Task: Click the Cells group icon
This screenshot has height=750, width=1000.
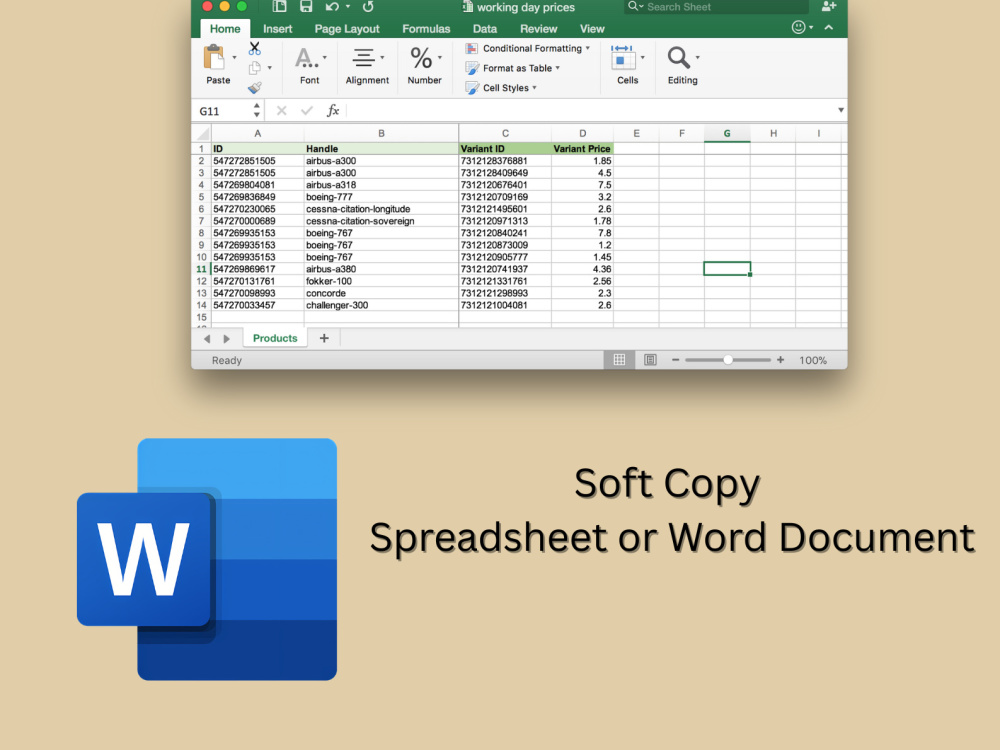Action: (622, 57)
